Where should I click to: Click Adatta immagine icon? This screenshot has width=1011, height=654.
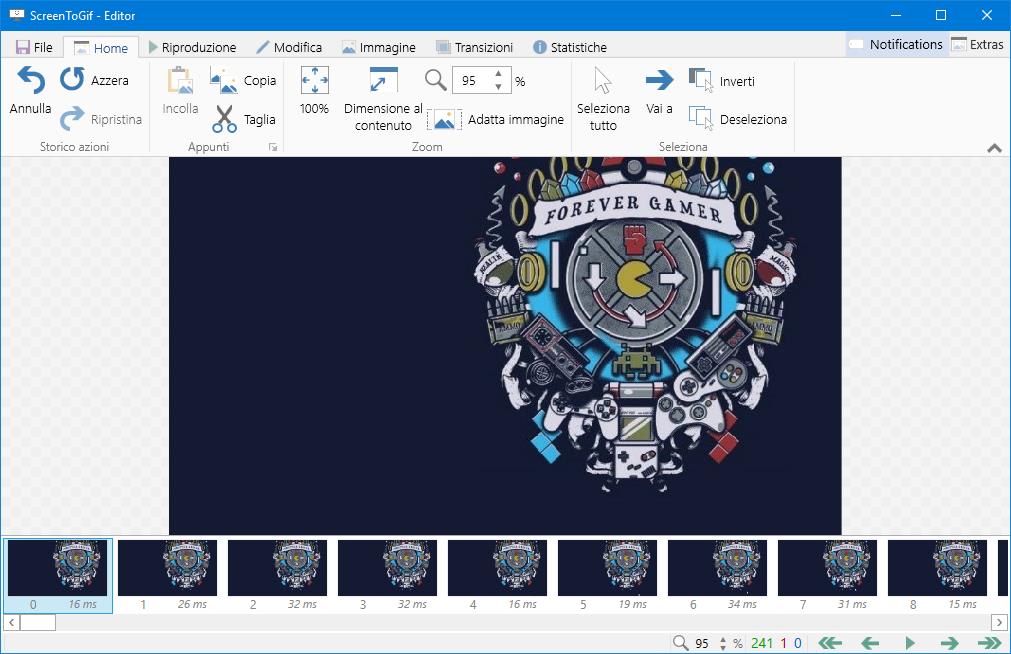tap(444, 119)
